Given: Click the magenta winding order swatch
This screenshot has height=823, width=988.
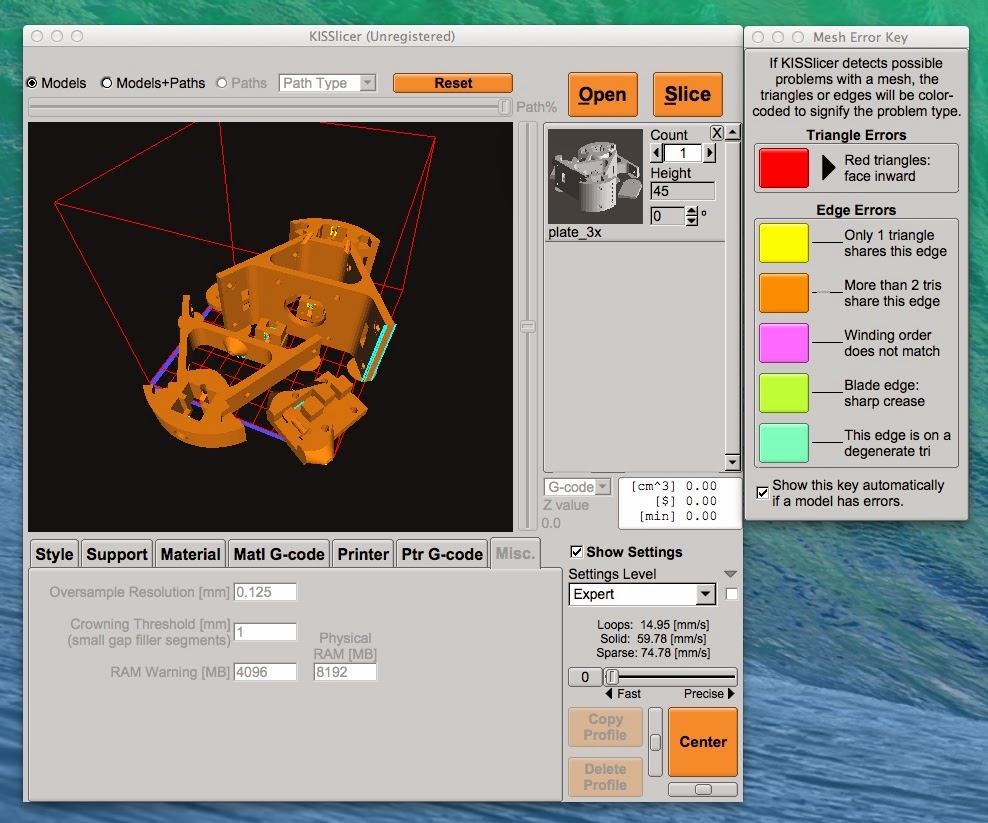Looking at the screenshot, I should tap(783, 343).
